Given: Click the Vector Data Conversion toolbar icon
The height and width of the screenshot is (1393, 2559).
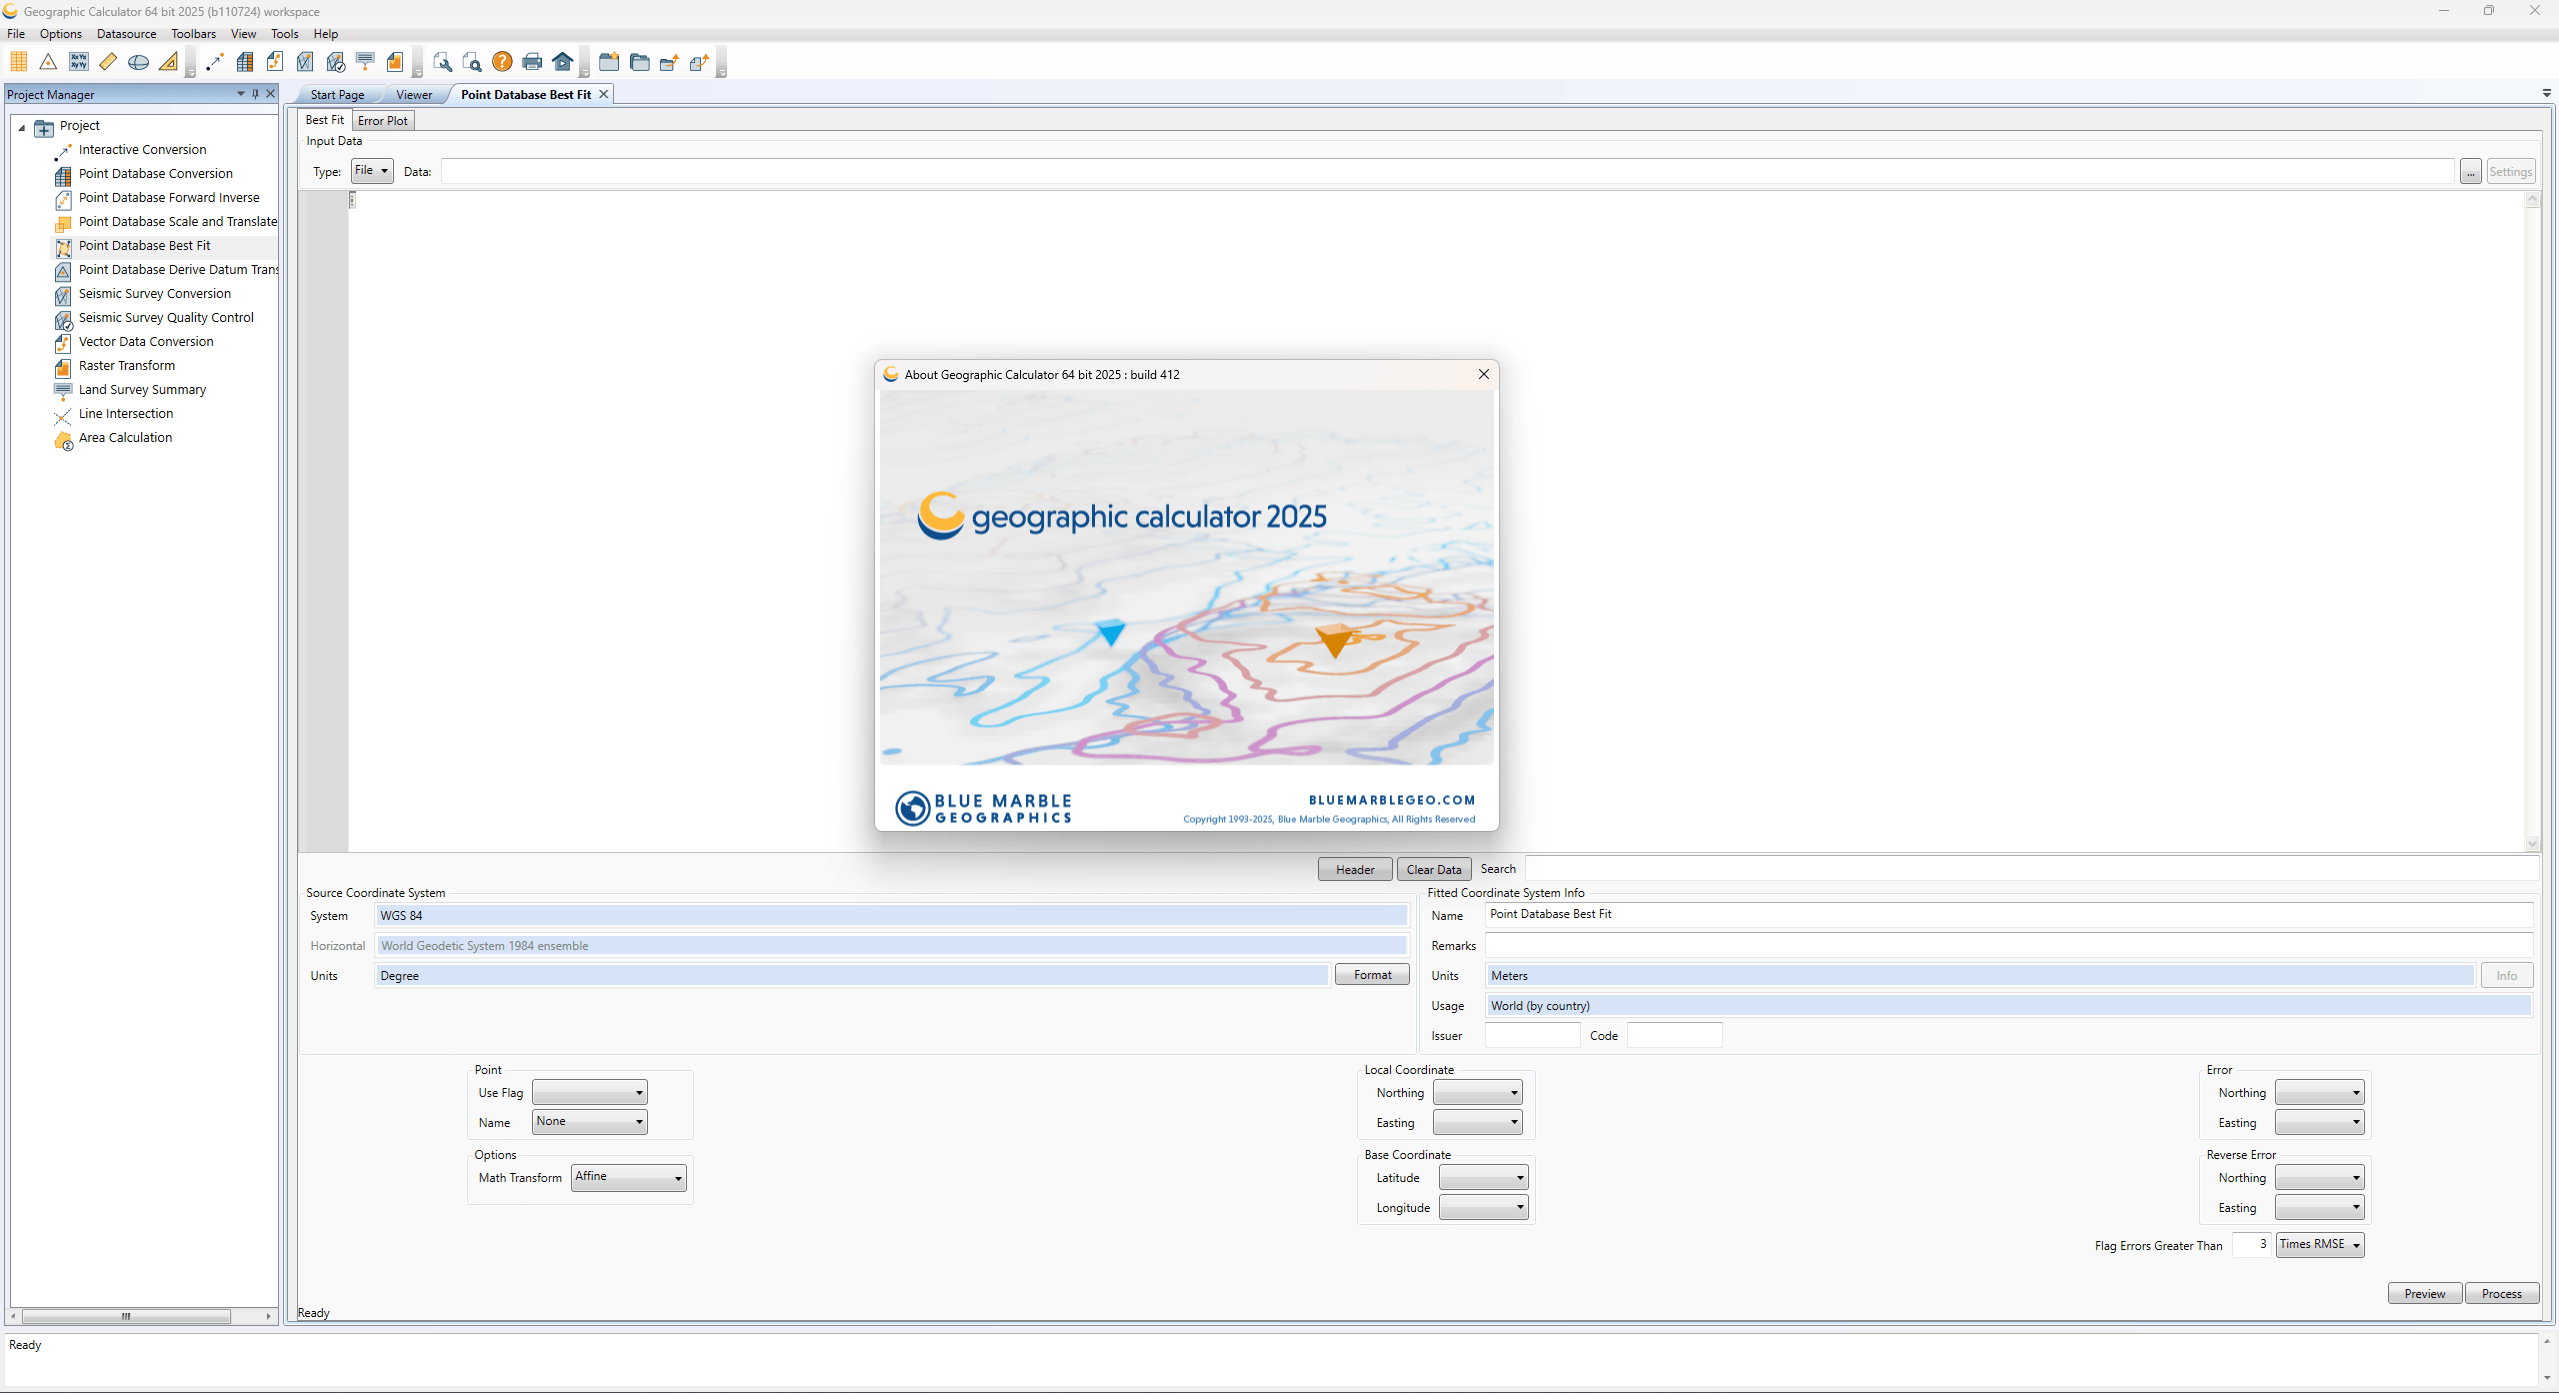Looking at the screenshot, I should 275,62.
